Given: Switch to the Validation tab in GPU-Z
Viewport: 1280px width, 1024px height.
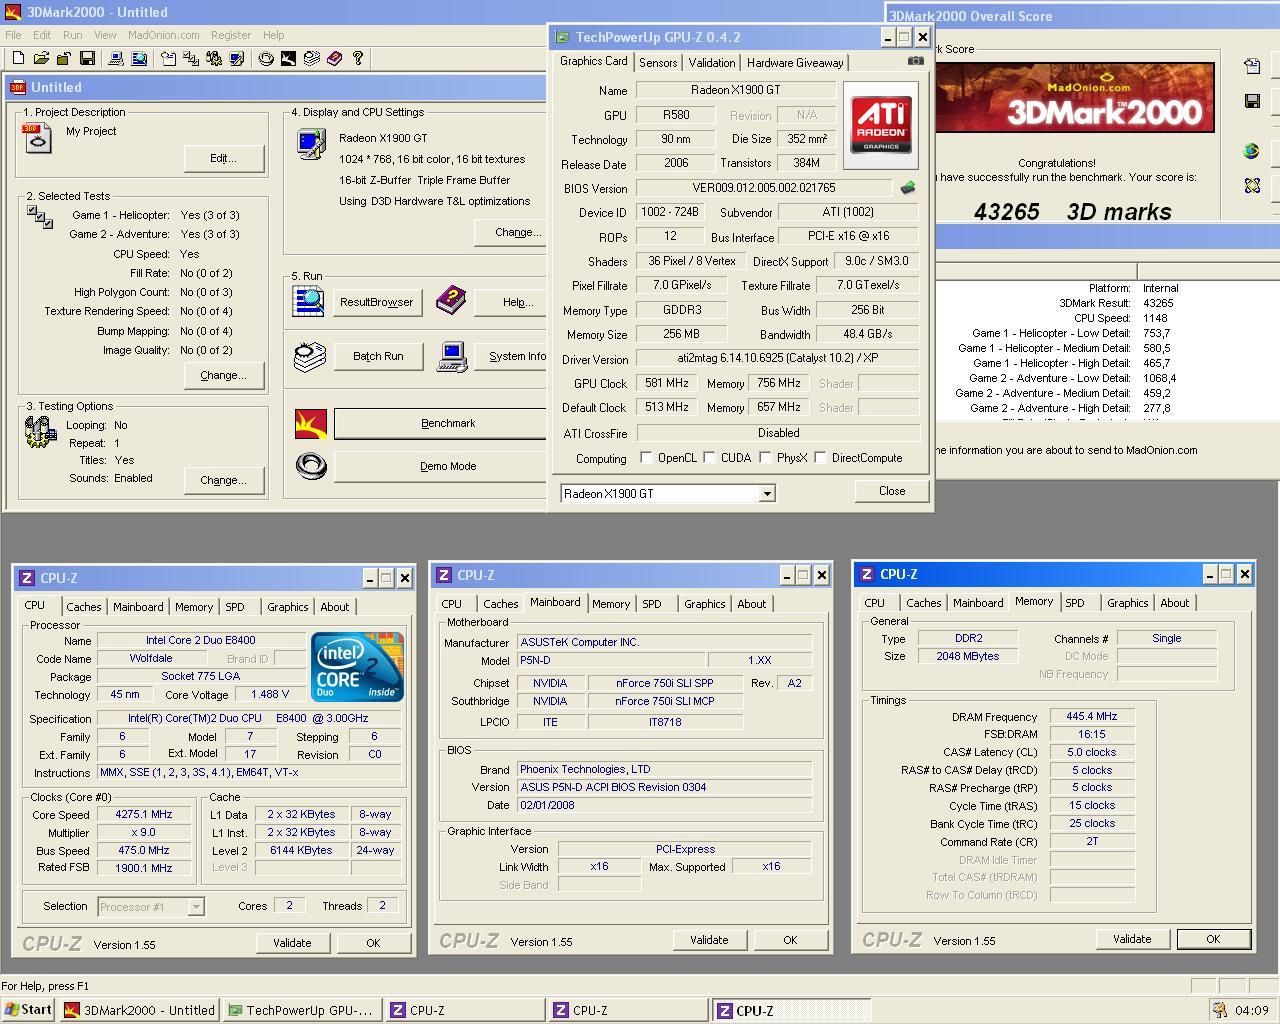Looking at the screenshot, I should click(x=712, y=63).
